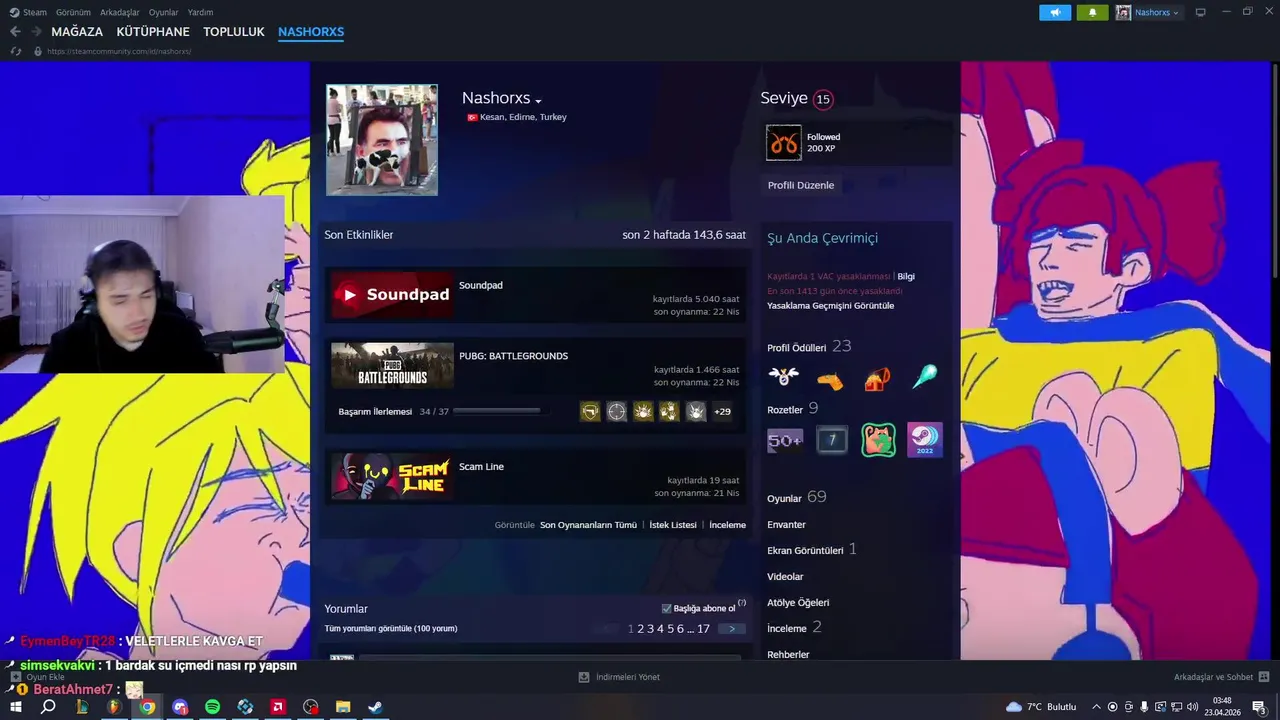Image resolution: width=1280 pixels, height=720 pixels.
Task: Open Spotify from the taskbar
Action: point(212,707)
